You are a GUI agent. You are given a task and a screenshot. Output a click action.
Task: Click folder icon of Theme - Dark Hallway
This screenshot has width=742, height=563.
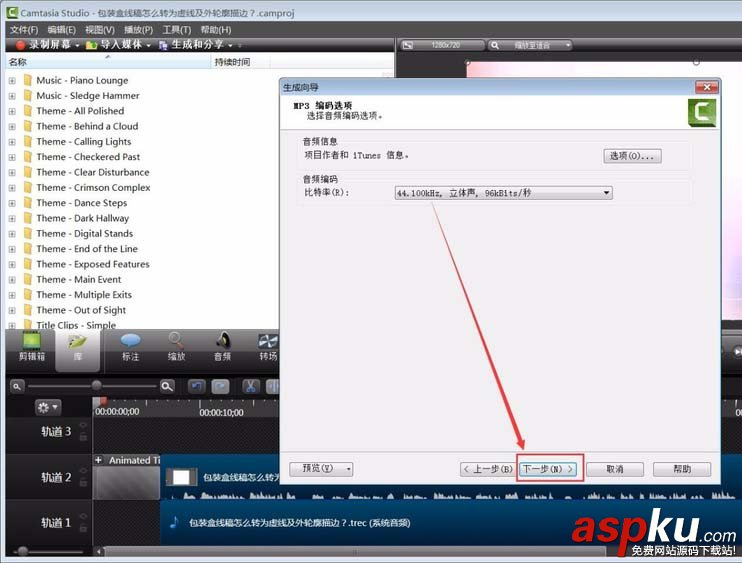[x=28, y=218]
